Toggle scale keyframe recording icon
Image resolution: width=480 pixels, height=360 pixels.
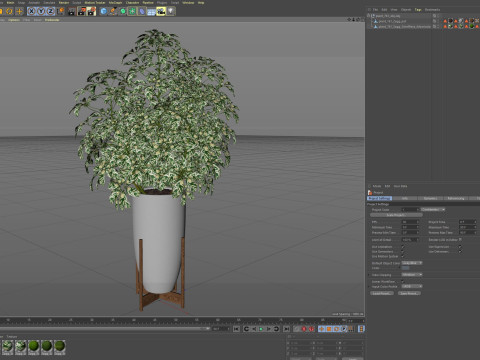[x=329, y=329]
